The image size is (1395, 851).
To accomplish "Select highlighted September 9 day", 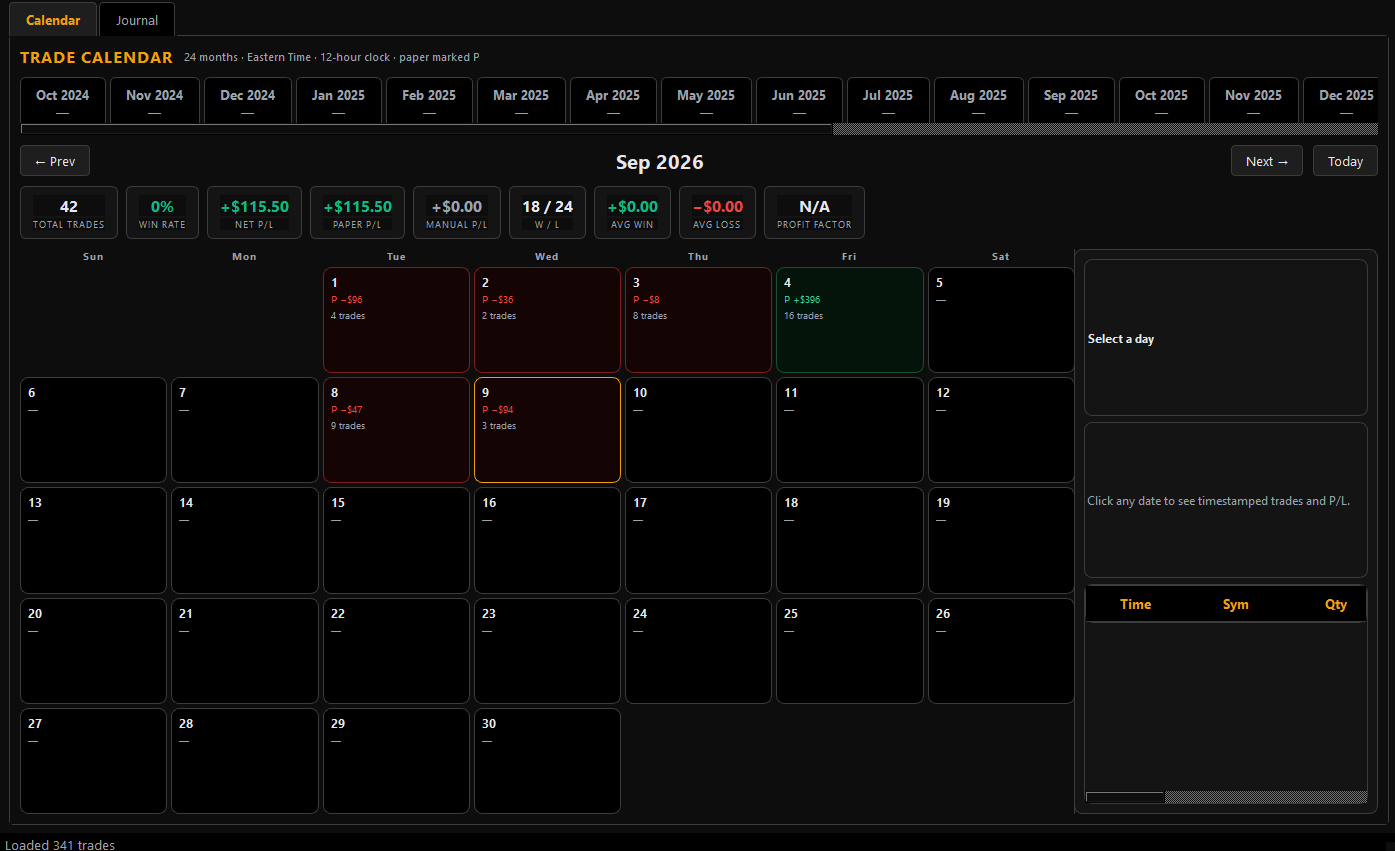I will [547, 430].
